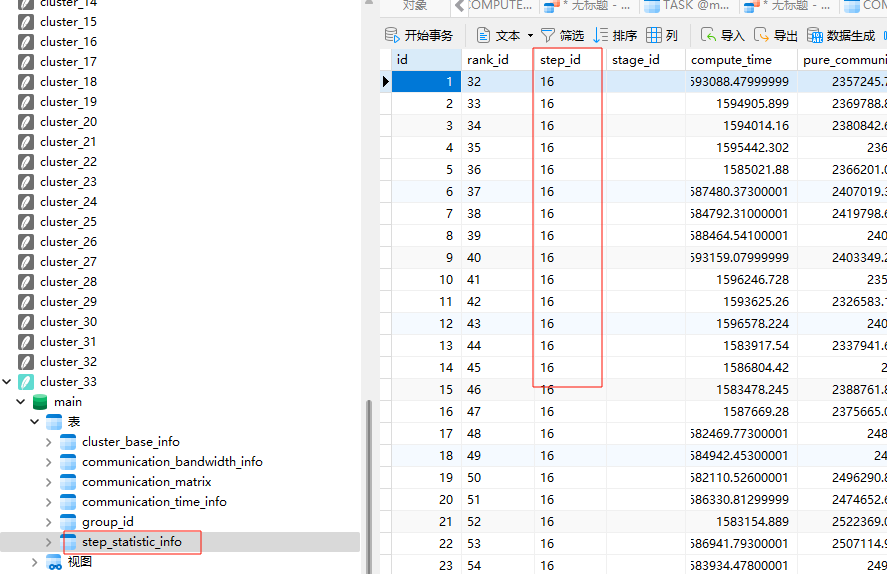Select the cluster_27 tree row
The width and height of the screenshot is (887, 574).
coord(180,262)
